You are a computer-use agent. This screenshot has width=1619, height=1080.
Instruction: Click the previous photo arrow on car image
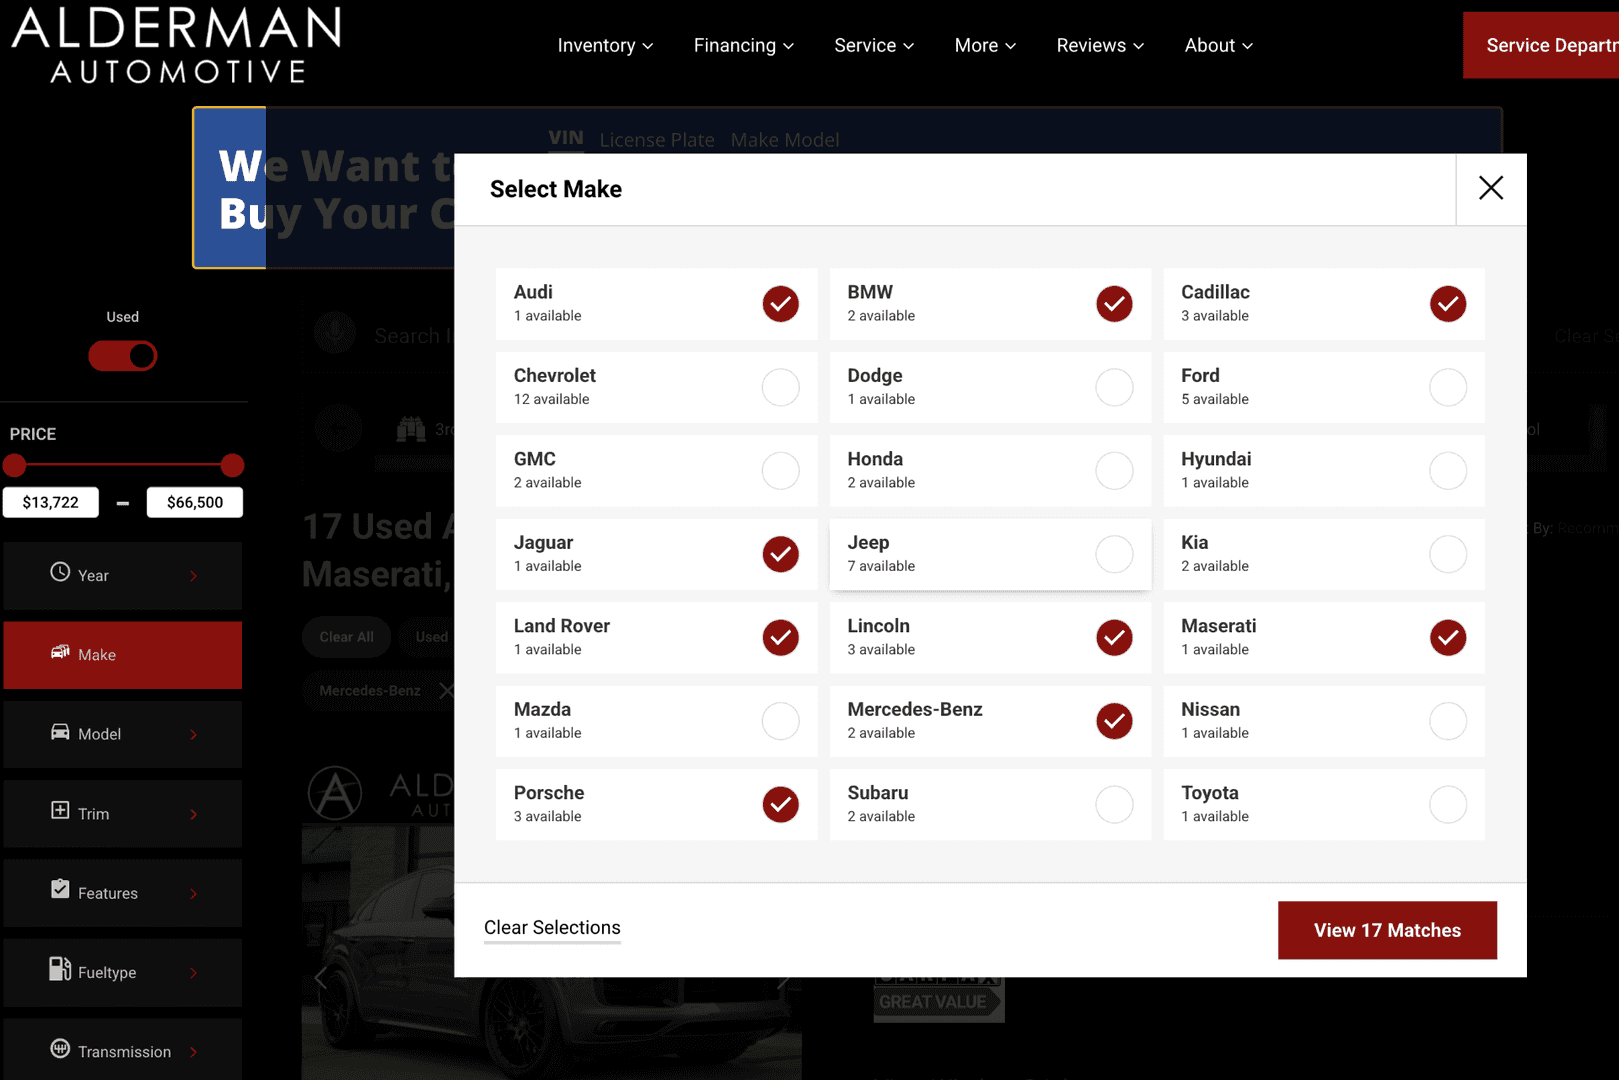pyautogui.click(x=321, y=978)
